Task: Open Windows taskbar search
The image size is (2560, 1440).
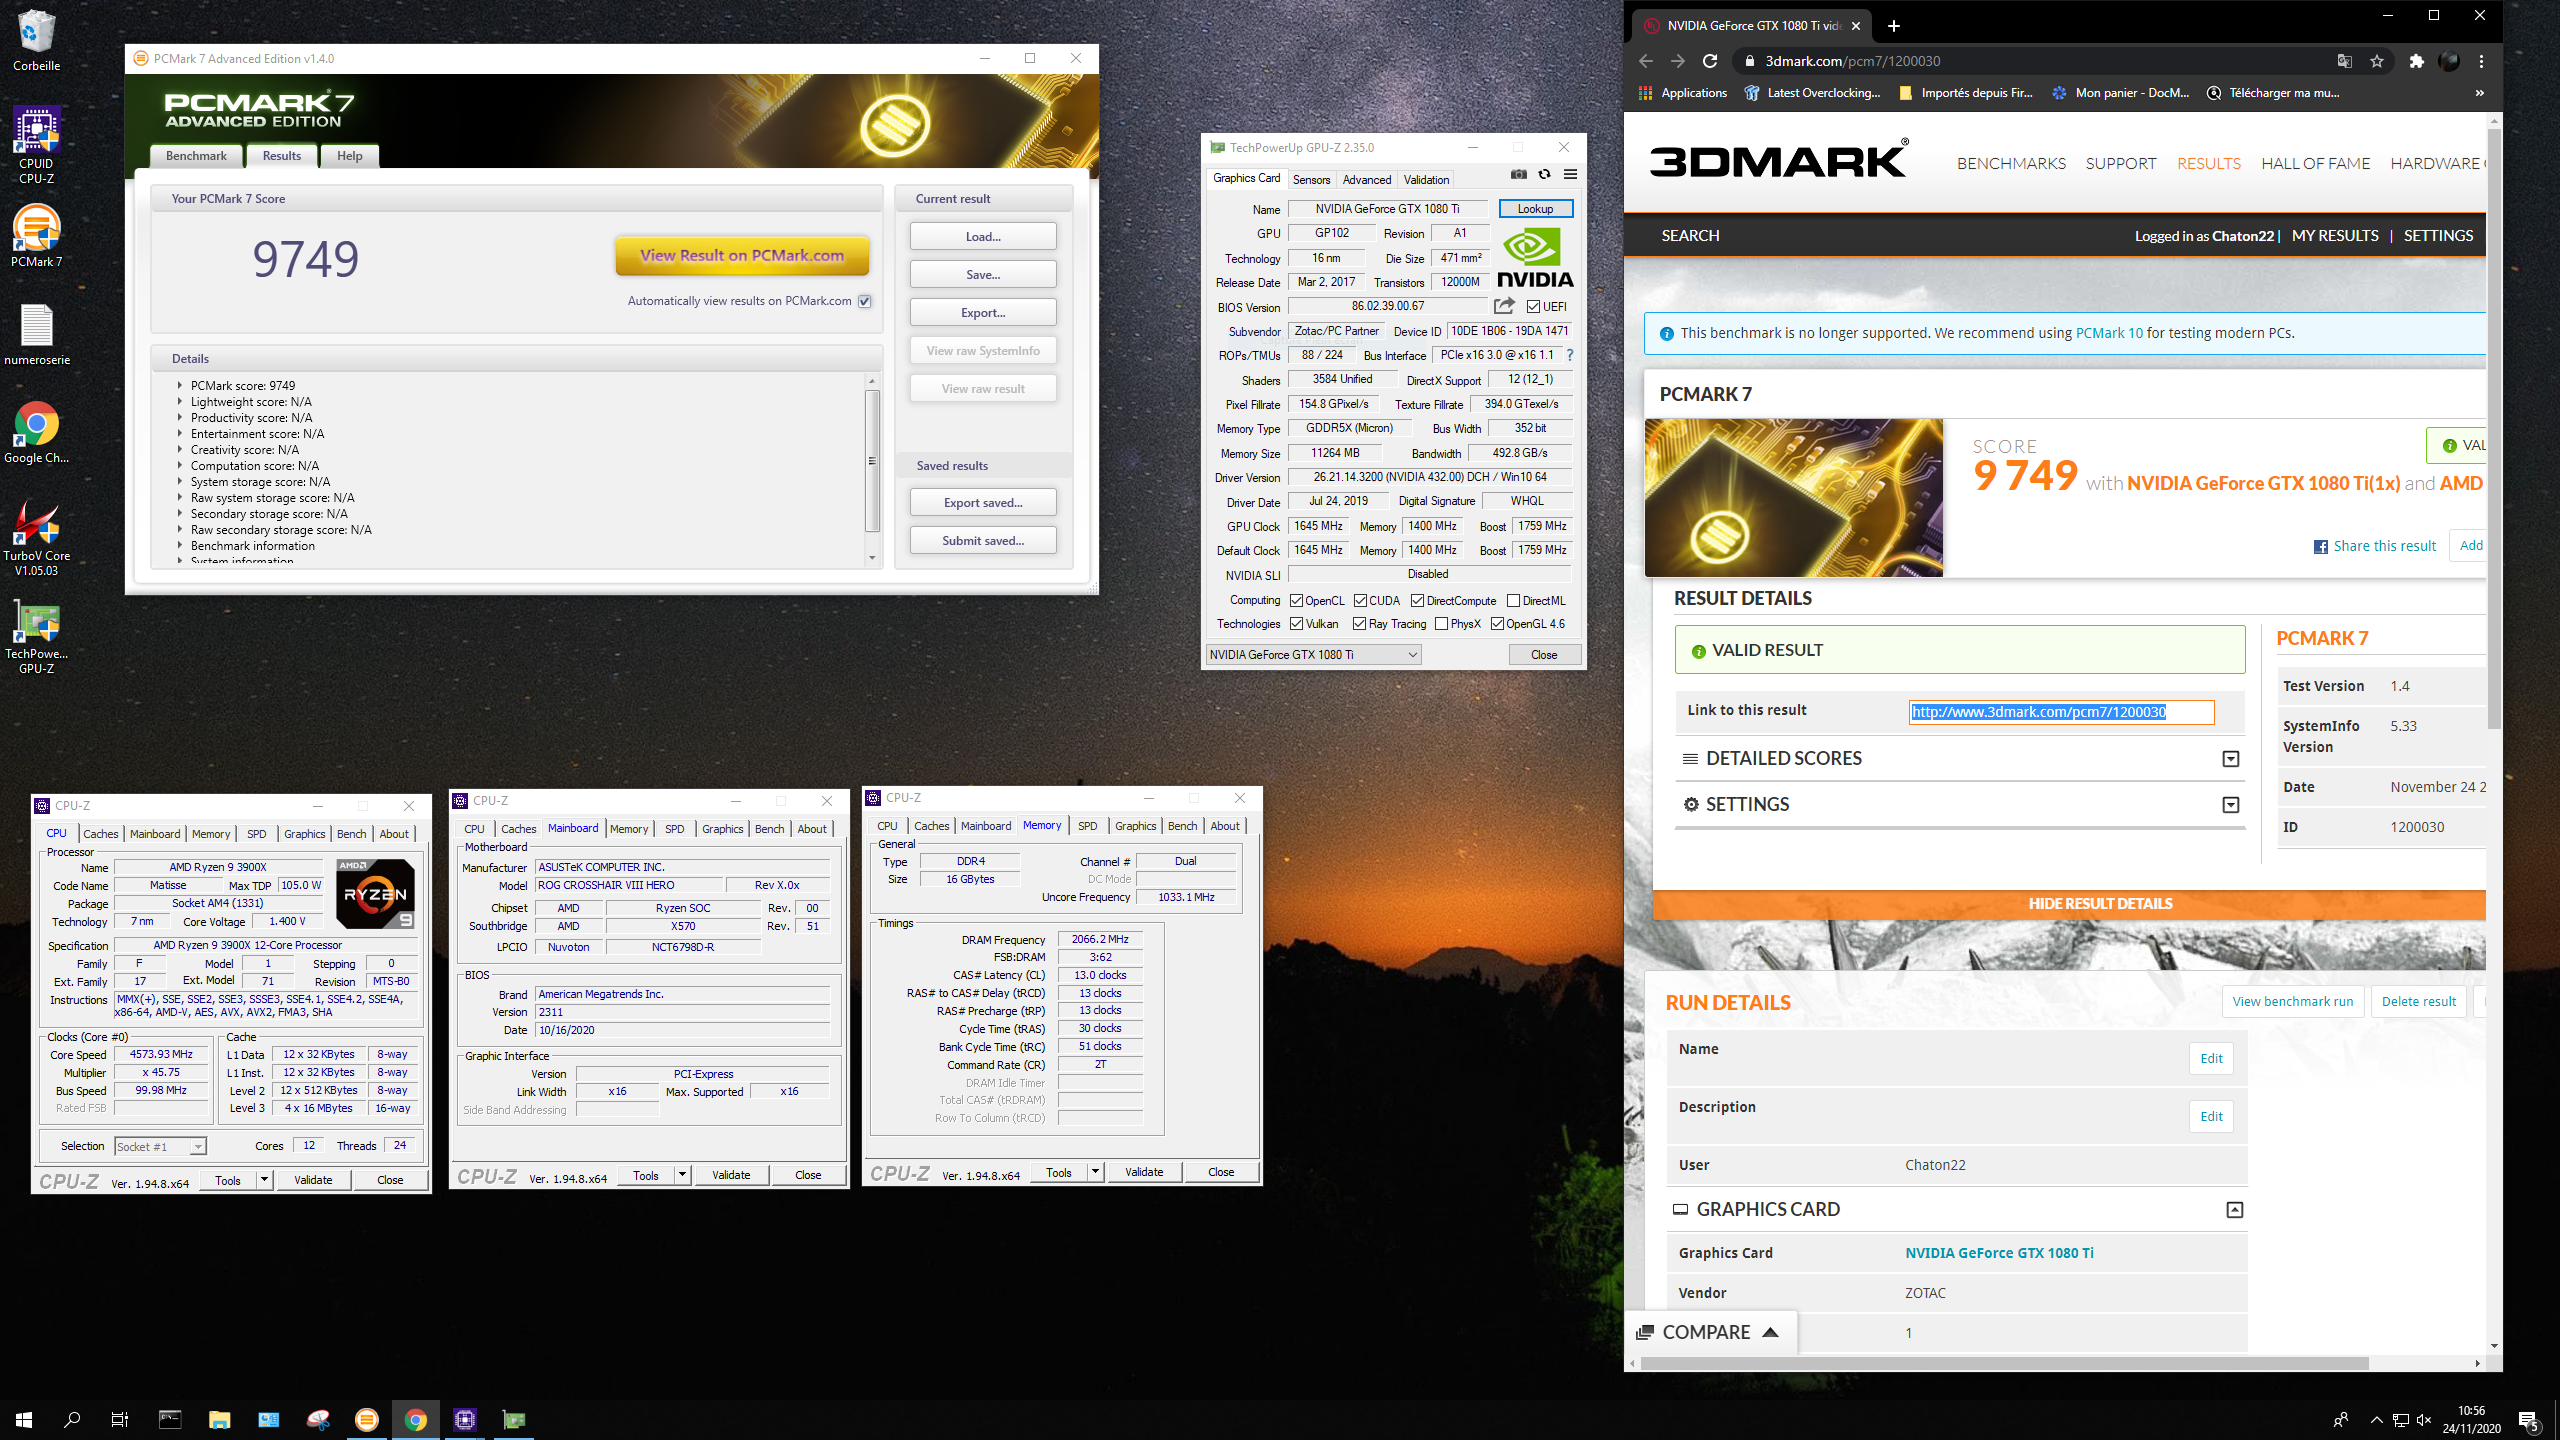Action: 72,1419
